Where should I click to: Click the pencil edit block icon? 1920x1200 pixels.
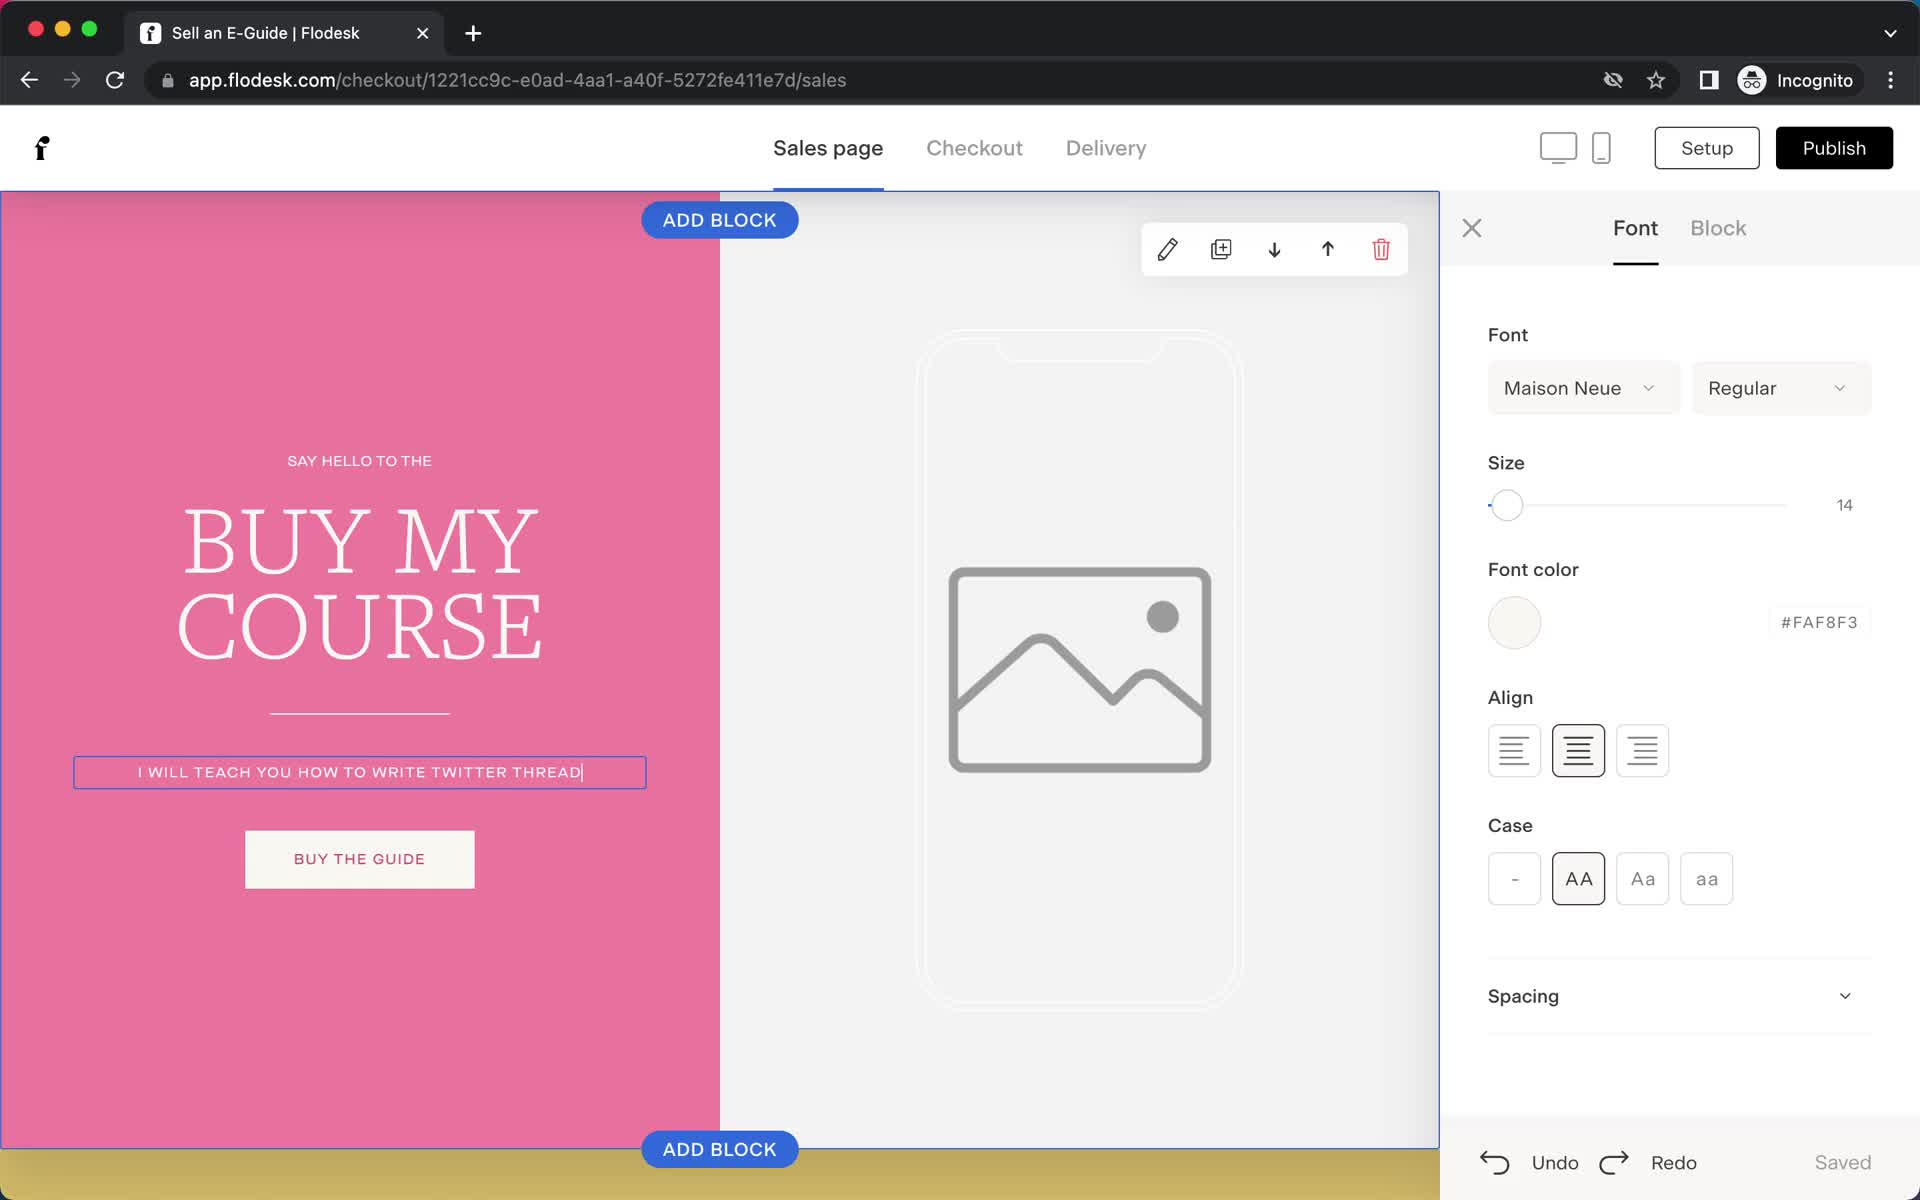click(1167, 249)
